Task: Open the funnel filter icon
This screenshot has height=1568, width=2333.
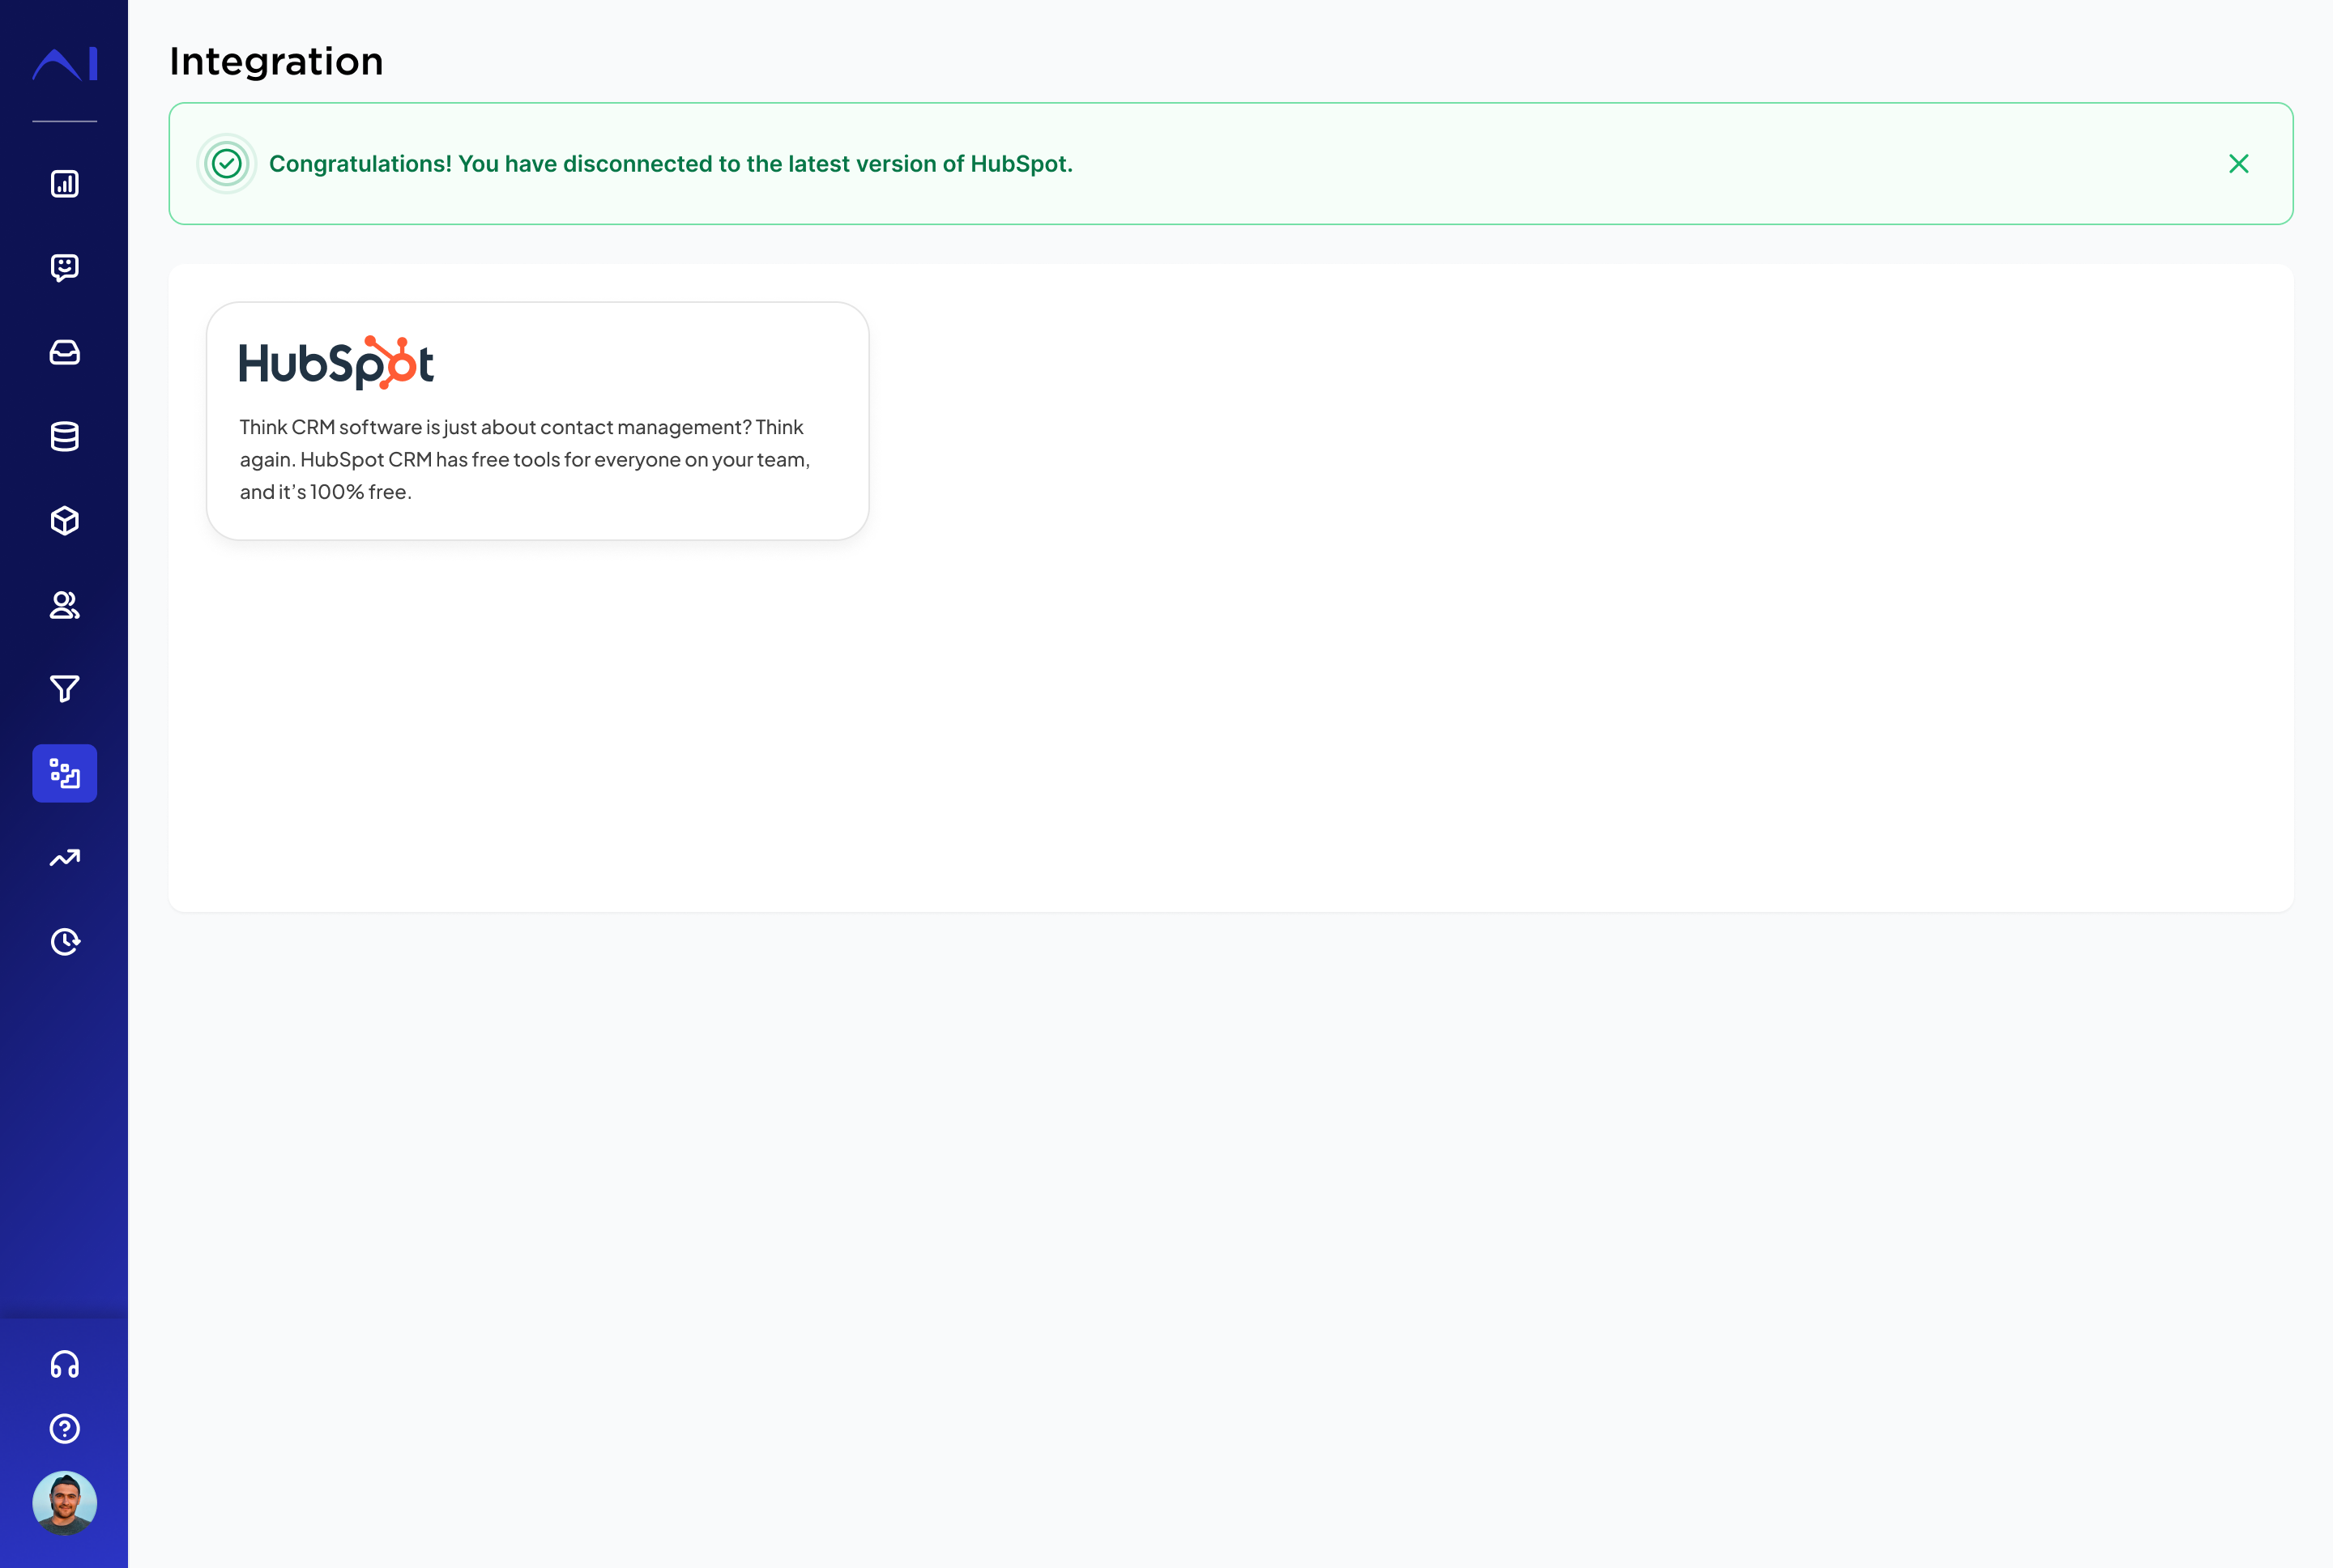Action: click(65, 689)
